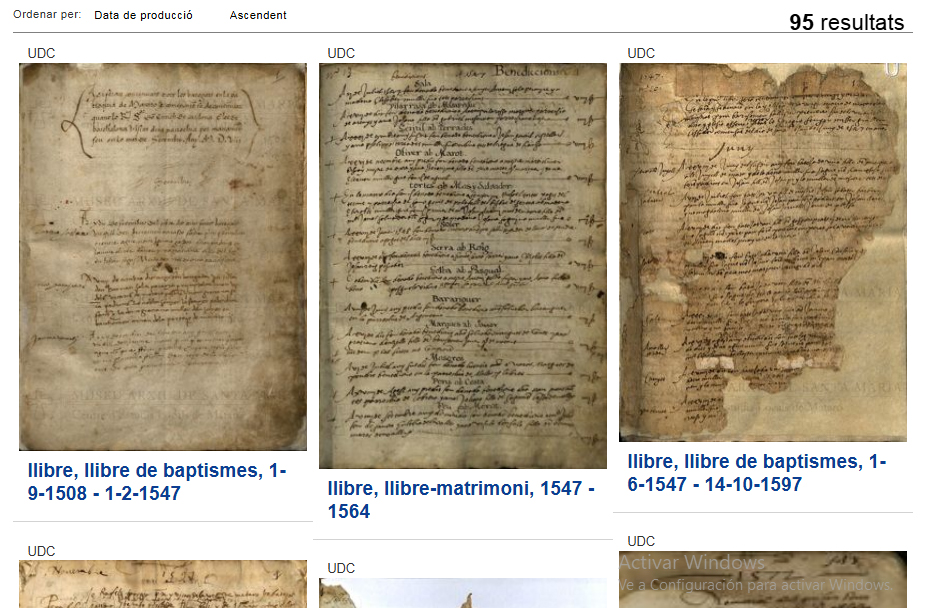Follow link 'llibre de baptismes, 1-6-1547 - 14-10-1597'
Screen dimensions: 926x608
[x=757, y=472]
